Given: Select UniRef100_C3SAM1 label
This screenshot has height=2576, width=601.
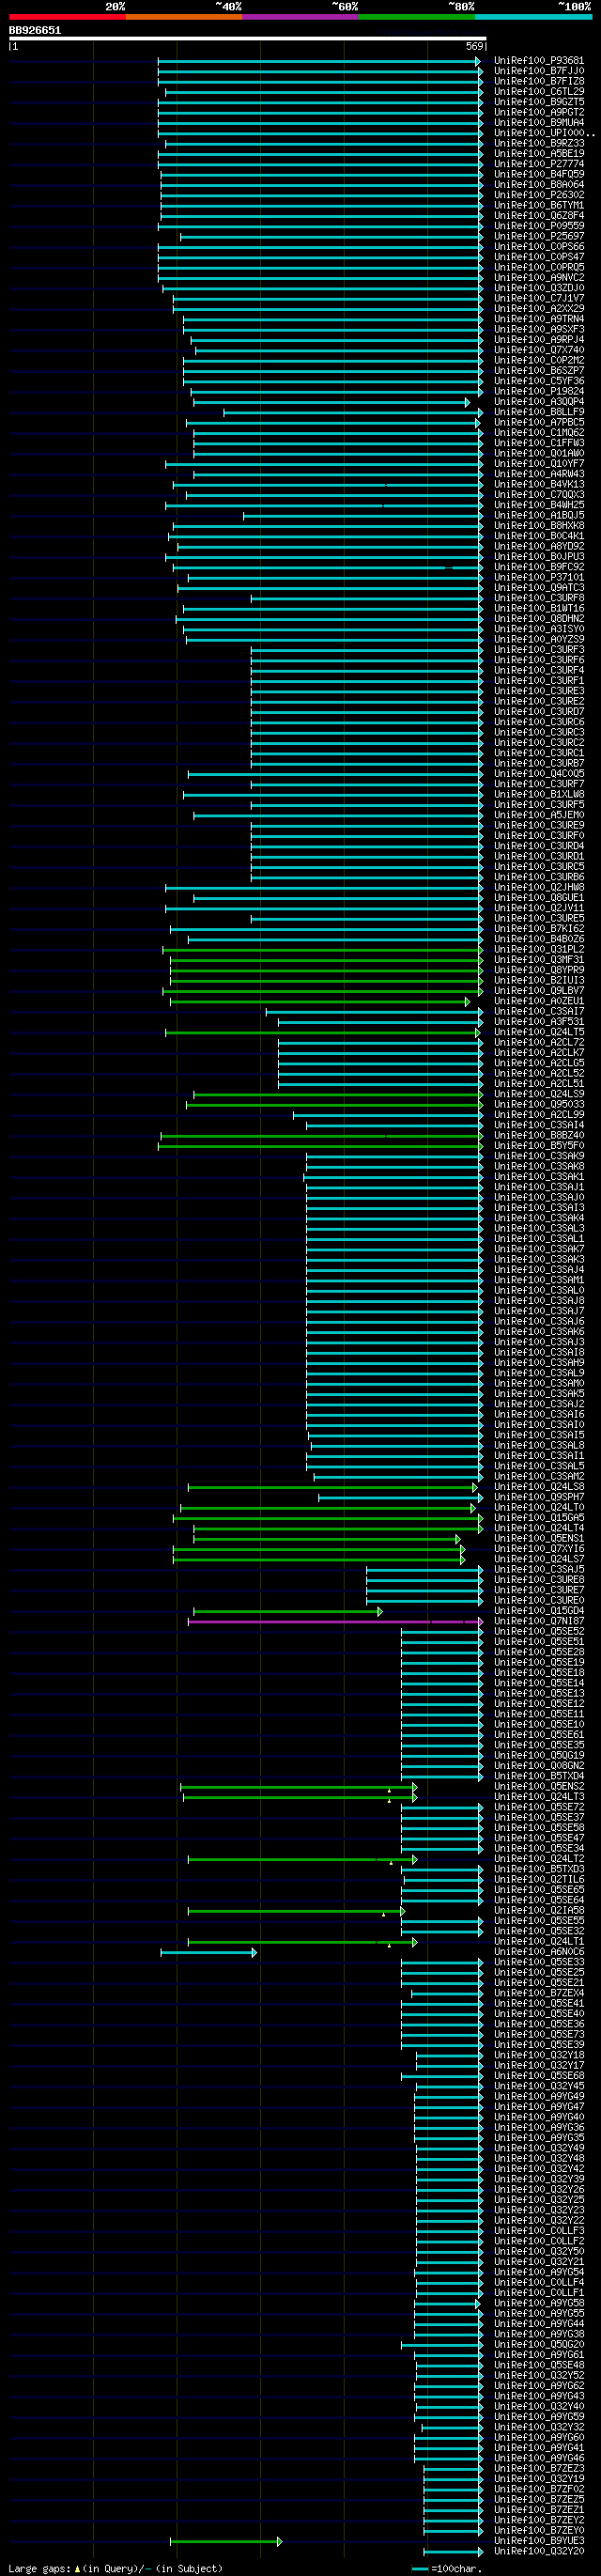Looking at the screenshot, I should tap(539, 1280).
